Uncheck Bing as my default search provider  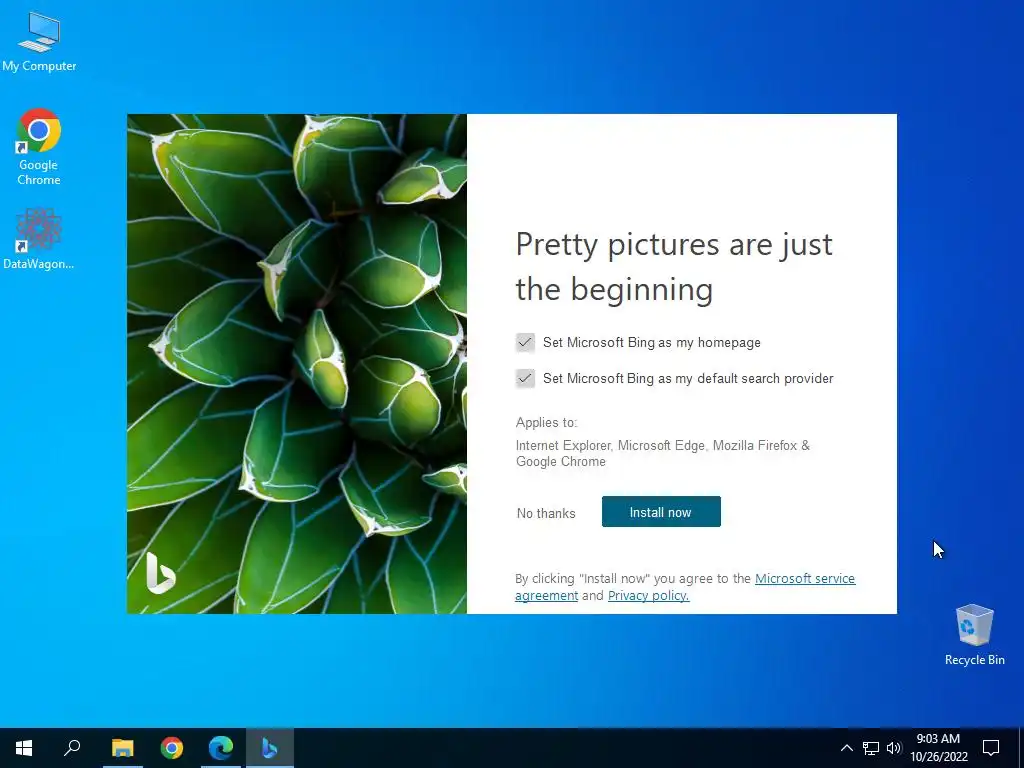525,378
